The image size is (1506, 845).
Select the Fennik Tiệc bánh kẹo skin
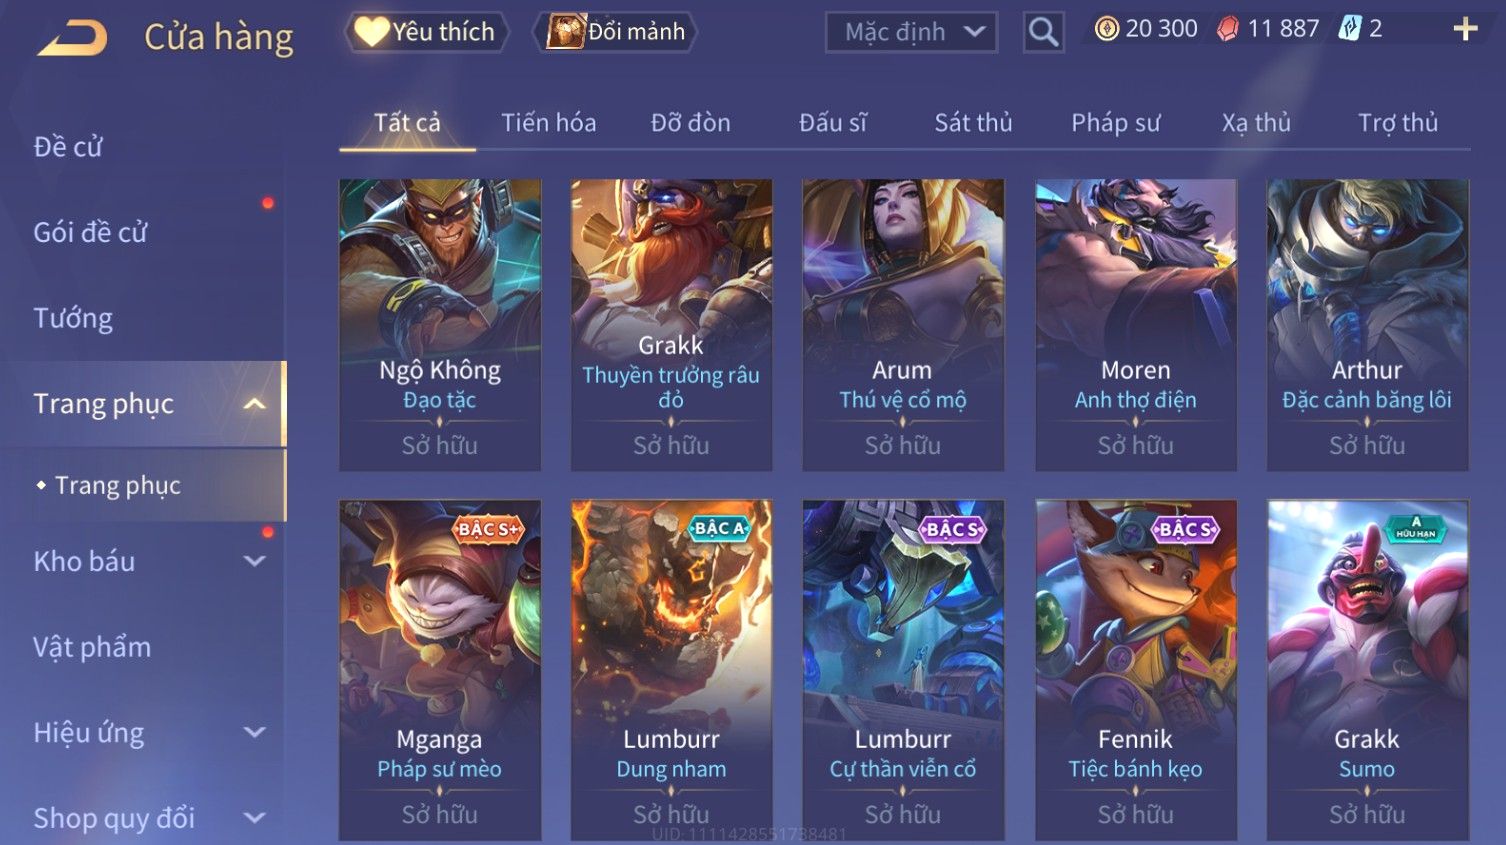pos(1136,670)
